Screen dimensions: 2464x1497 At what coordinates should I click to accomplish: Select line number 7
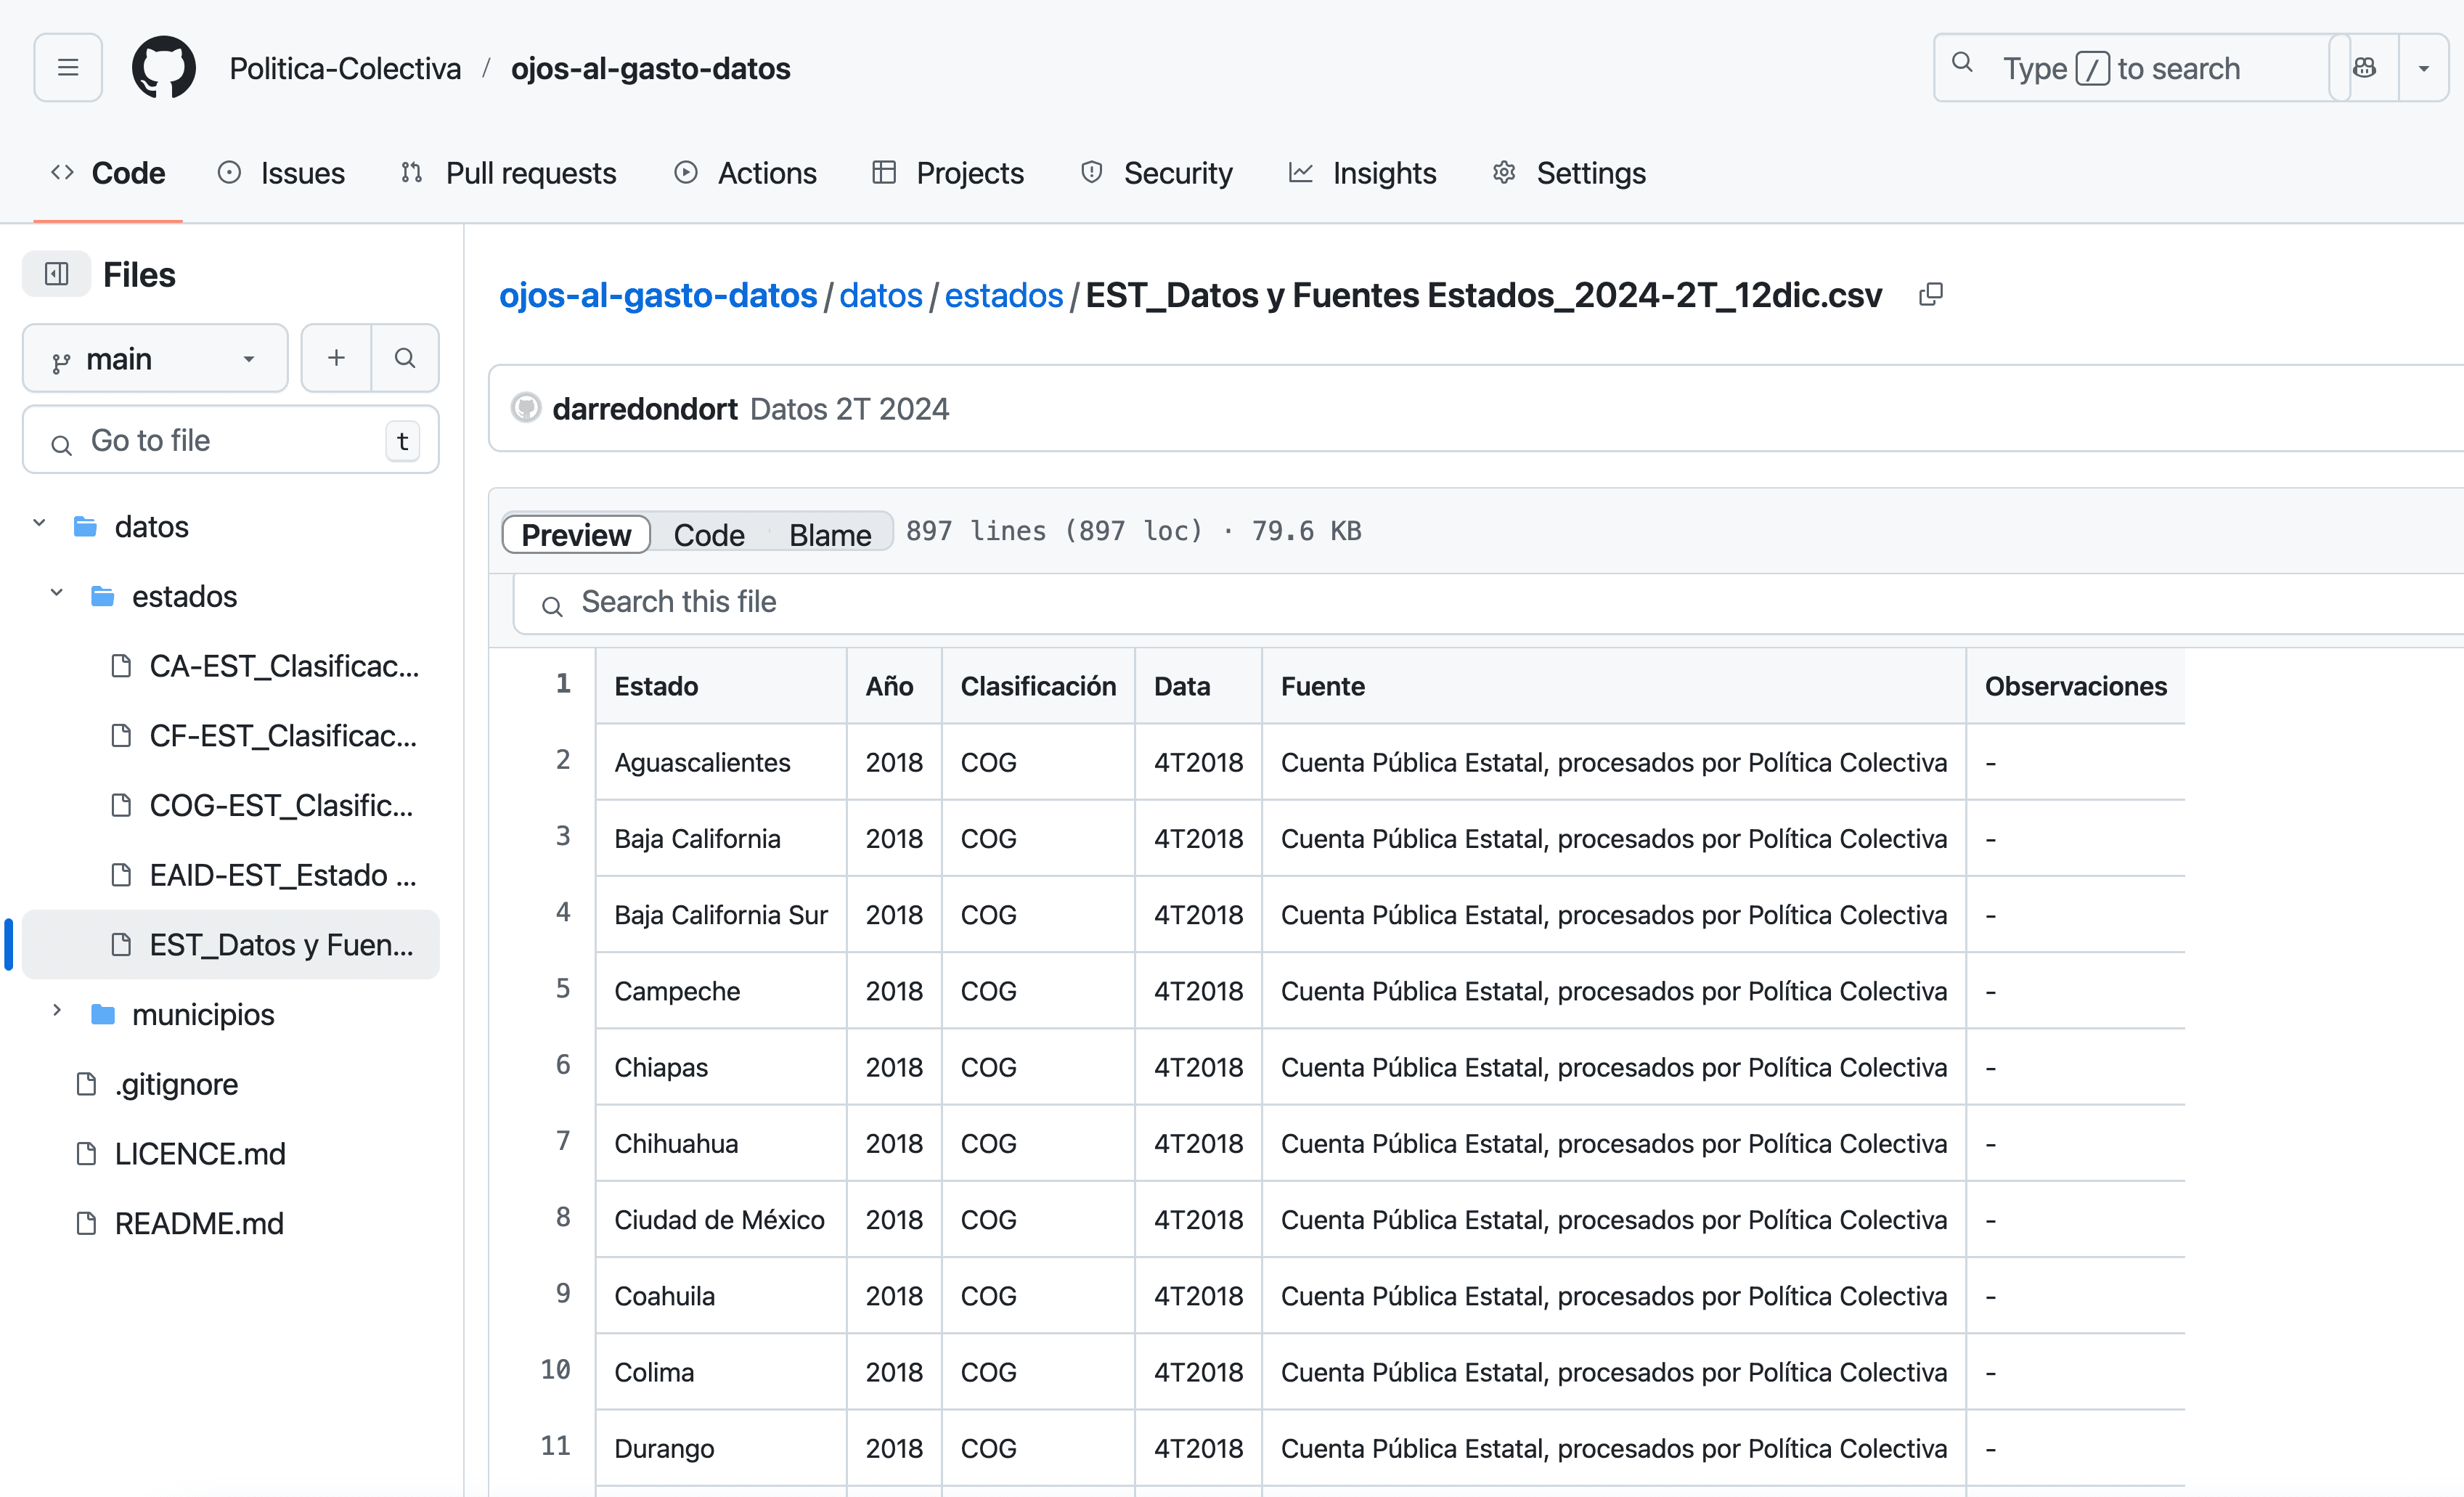click(x=563, y=1141)
